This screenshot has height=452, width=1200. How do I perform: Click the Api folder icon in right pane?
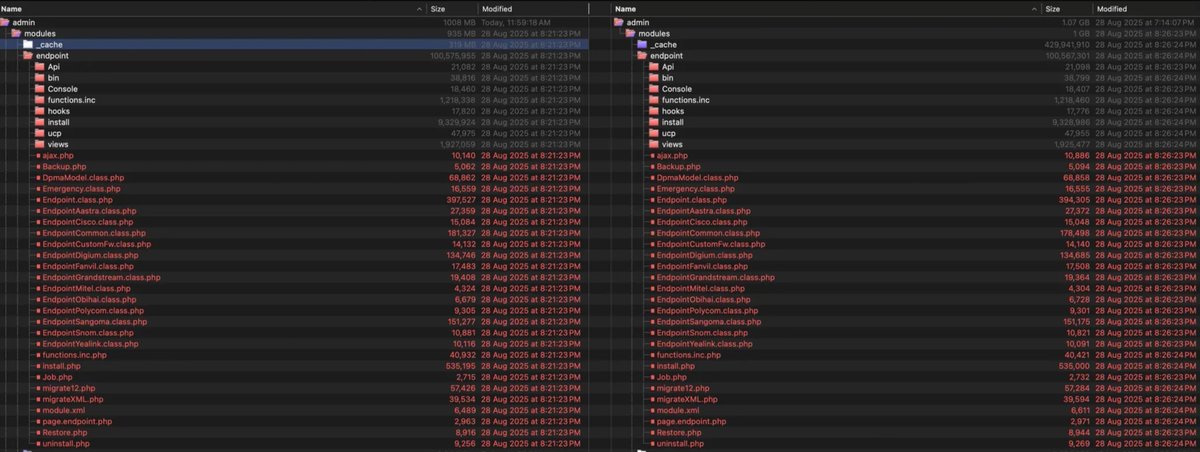point(654,66)
